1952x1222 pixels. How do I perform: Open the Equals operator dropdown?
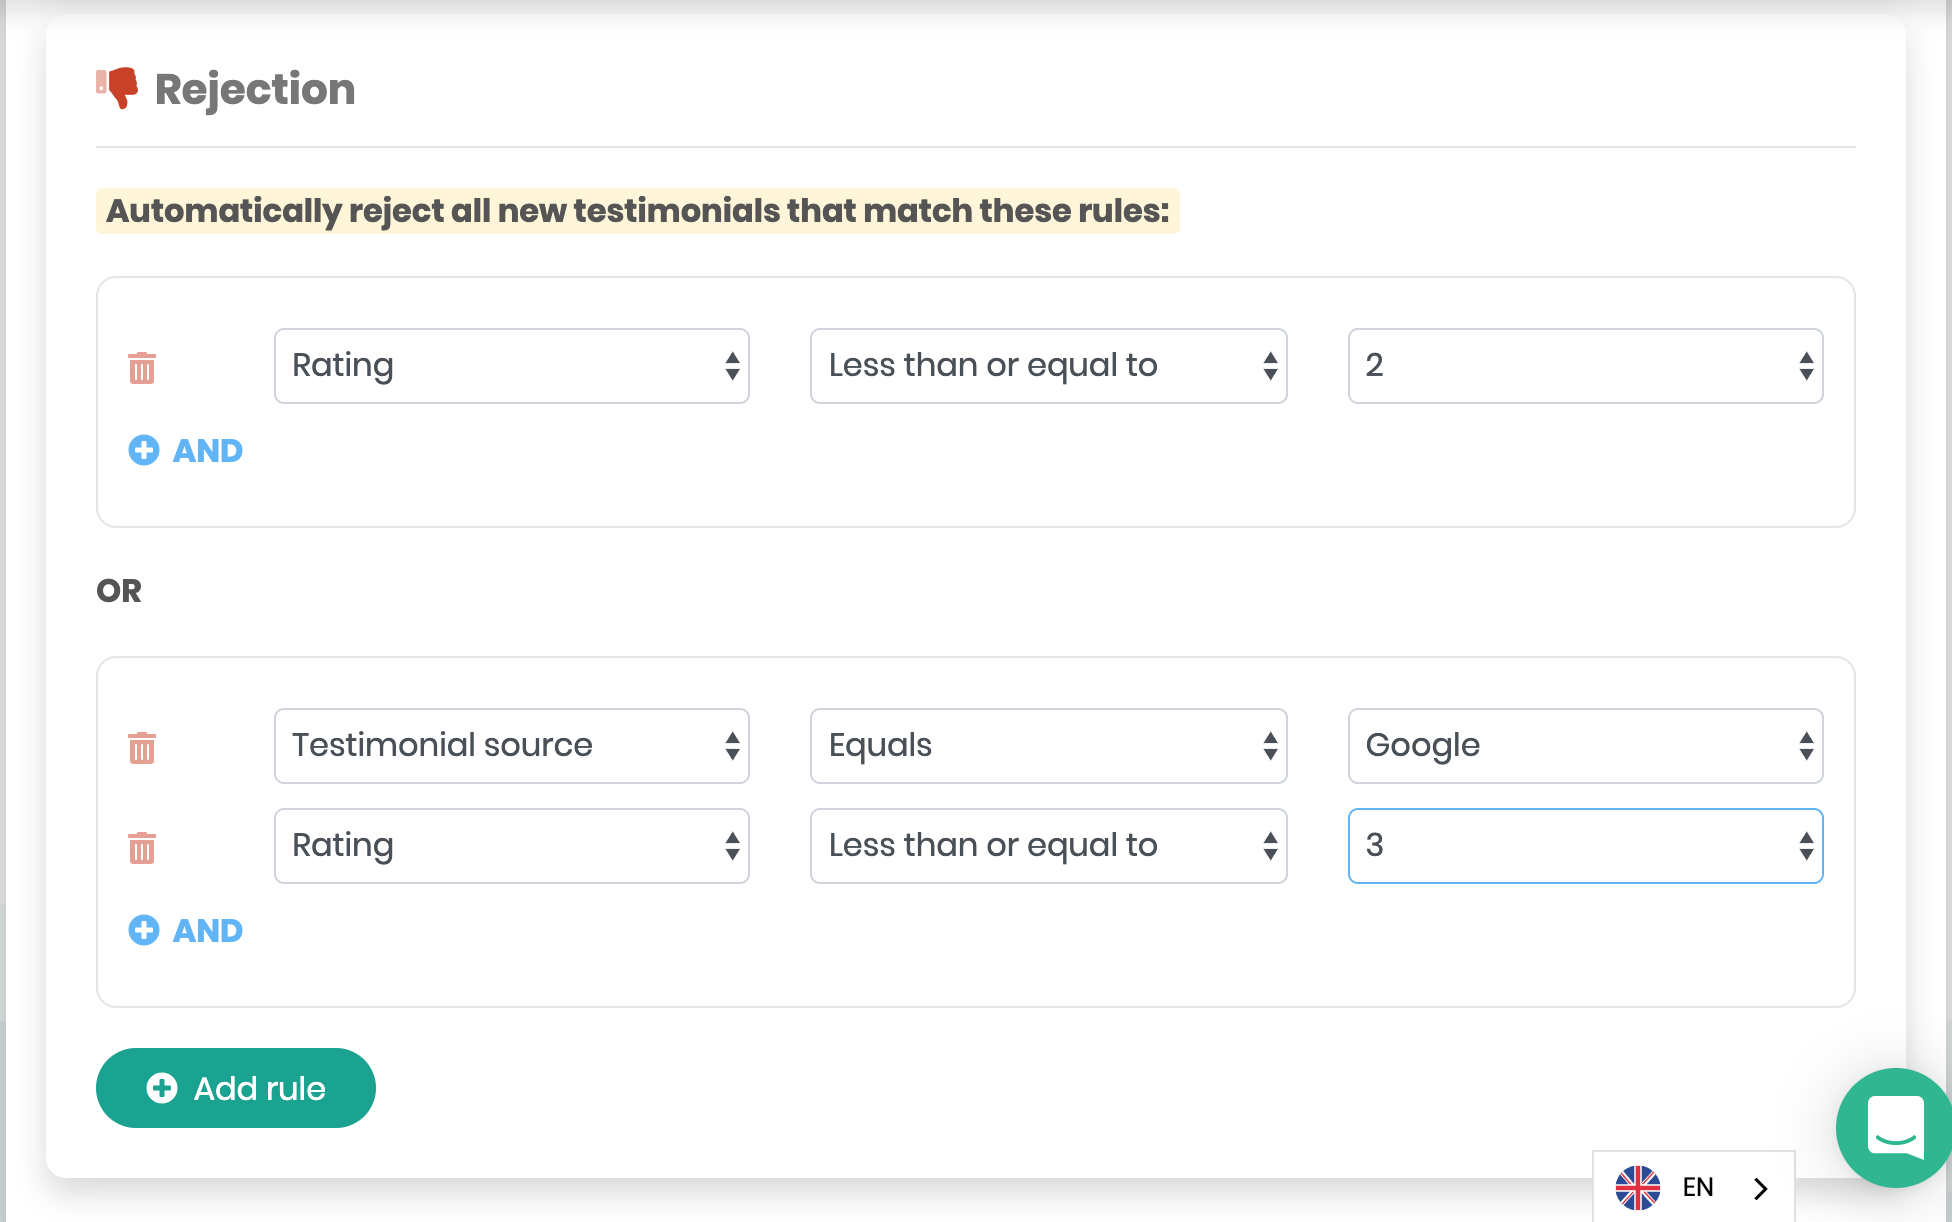(x=1048, y=746)
